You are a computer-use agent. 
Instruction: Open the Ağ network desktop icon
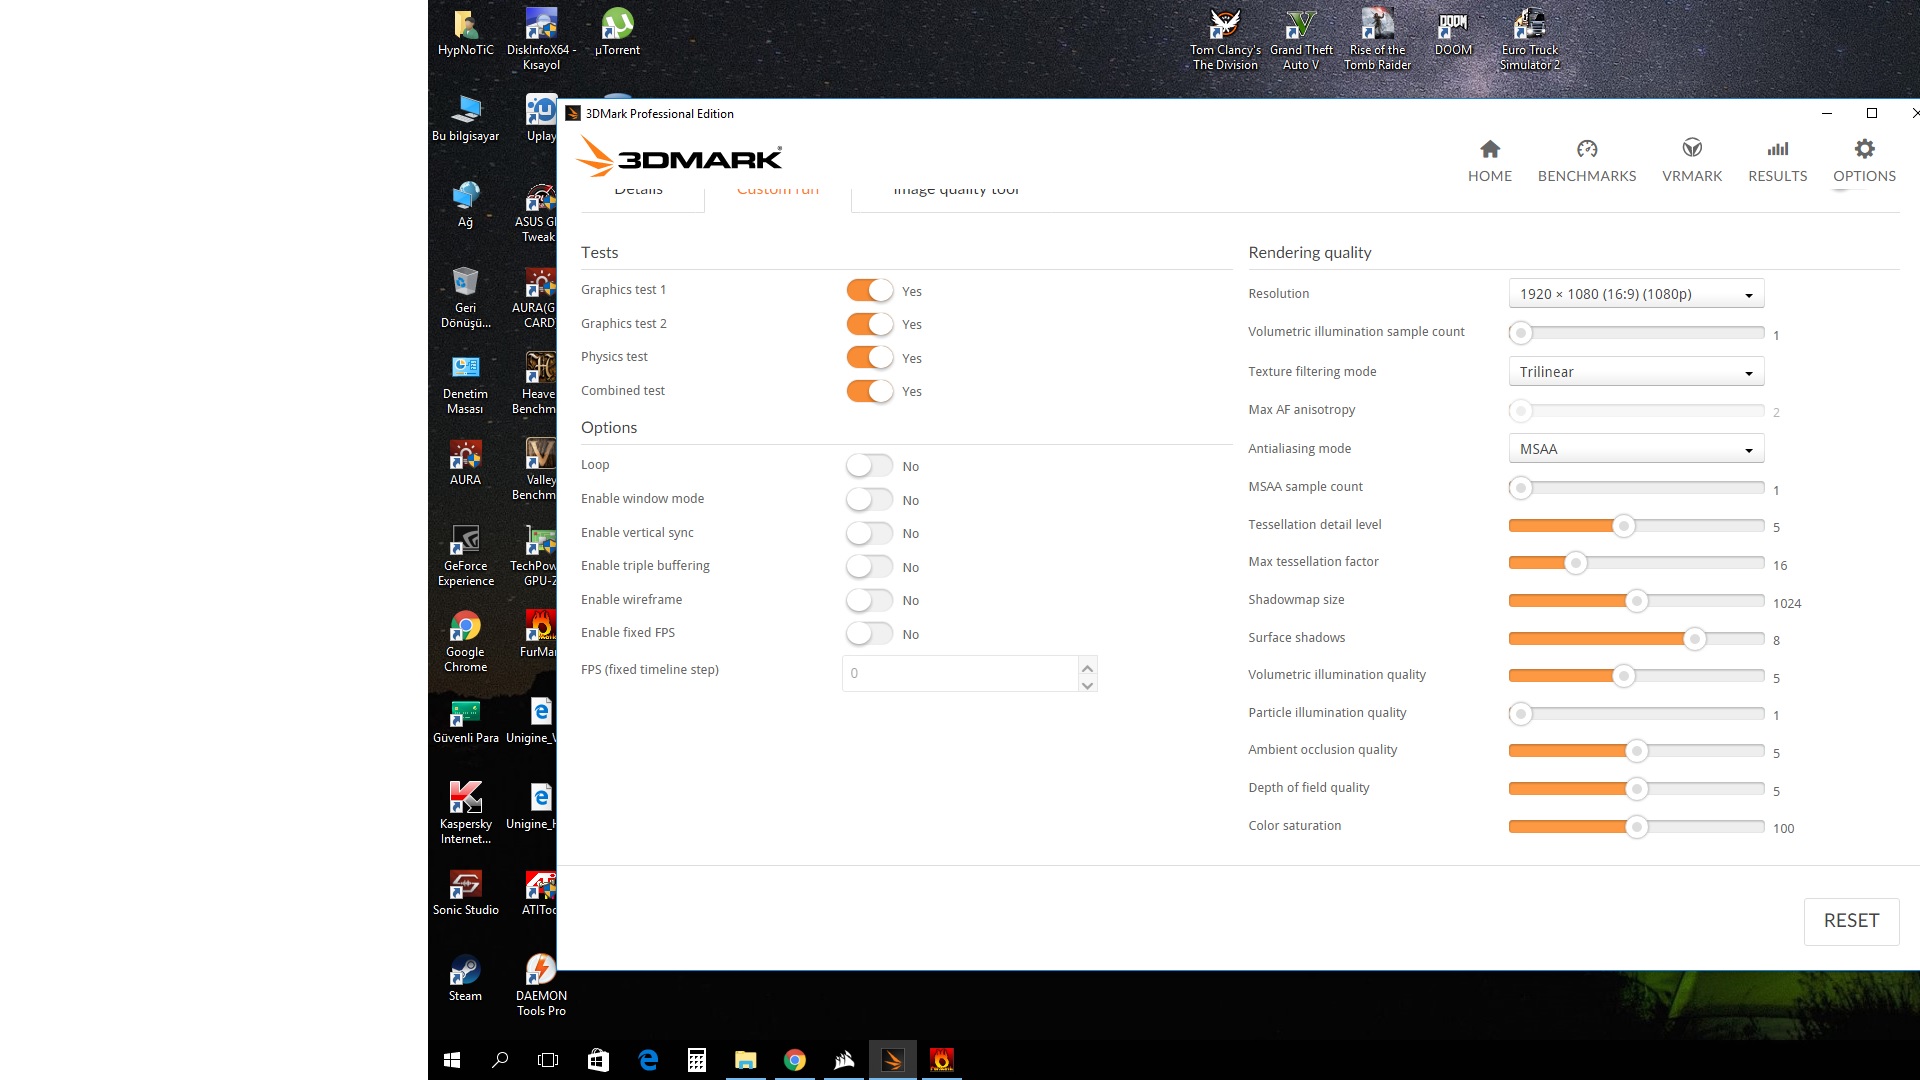(x=465, y=205)
